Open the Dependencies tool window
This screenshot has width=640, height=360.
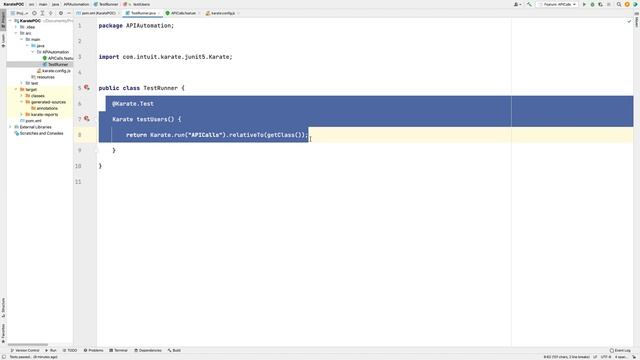click(x=148, y=350)
